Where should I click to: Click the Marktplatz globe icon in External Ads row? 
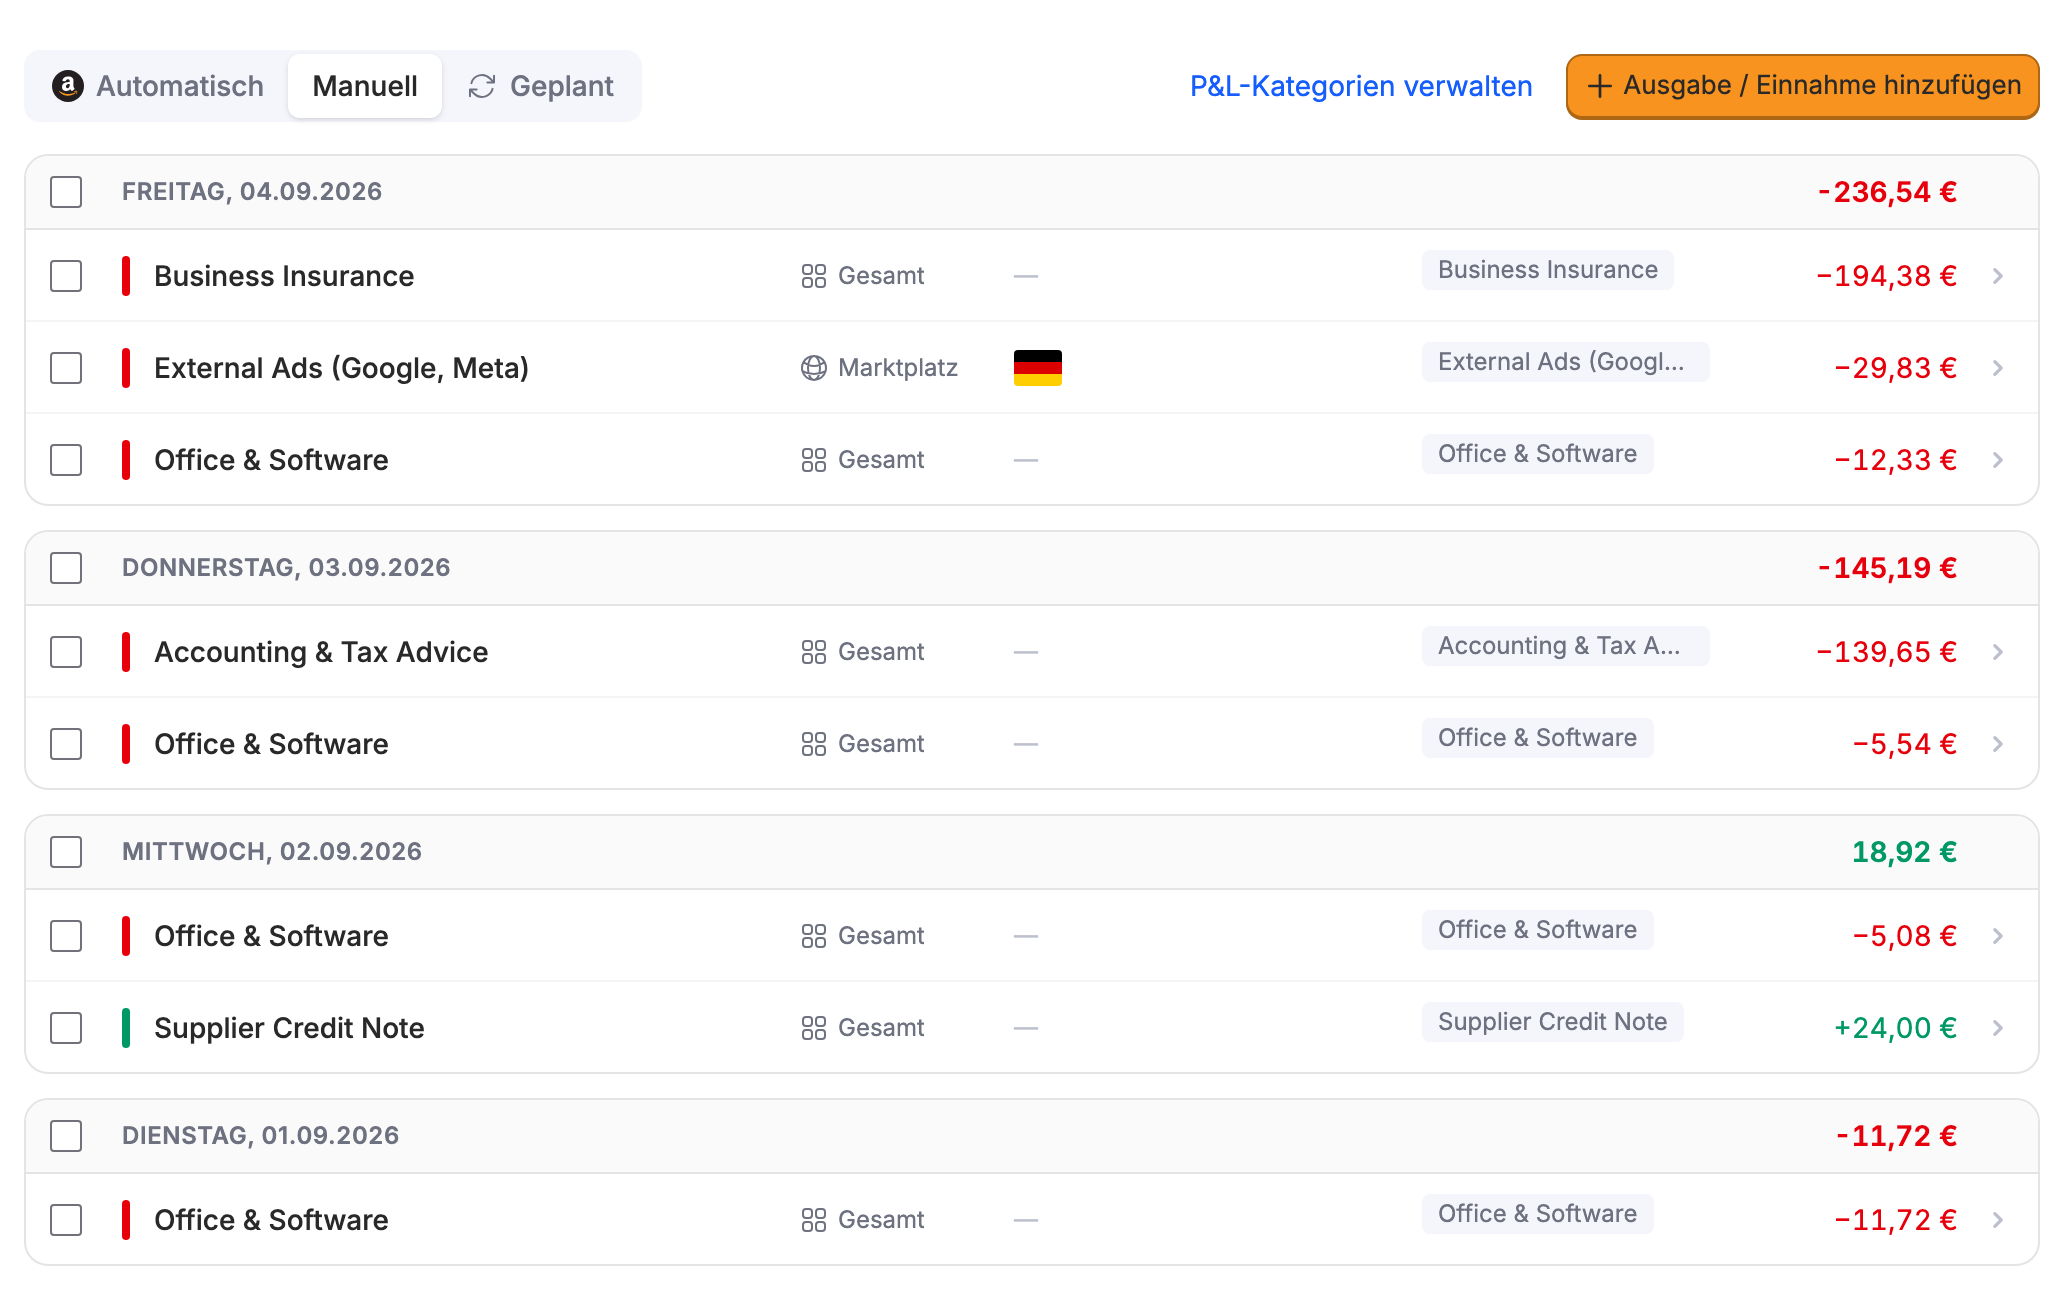coord(814,368)
